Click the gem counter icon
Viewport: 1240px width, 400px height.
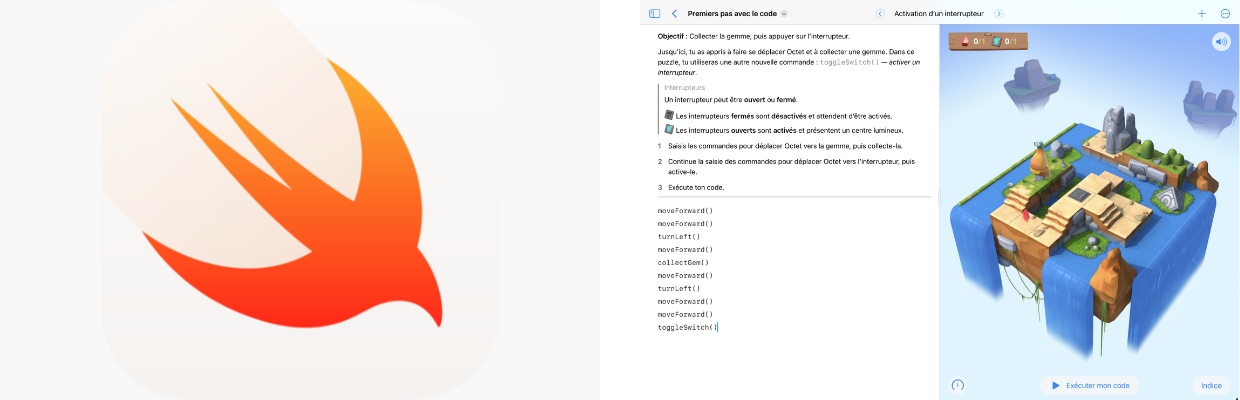[965, 42]
